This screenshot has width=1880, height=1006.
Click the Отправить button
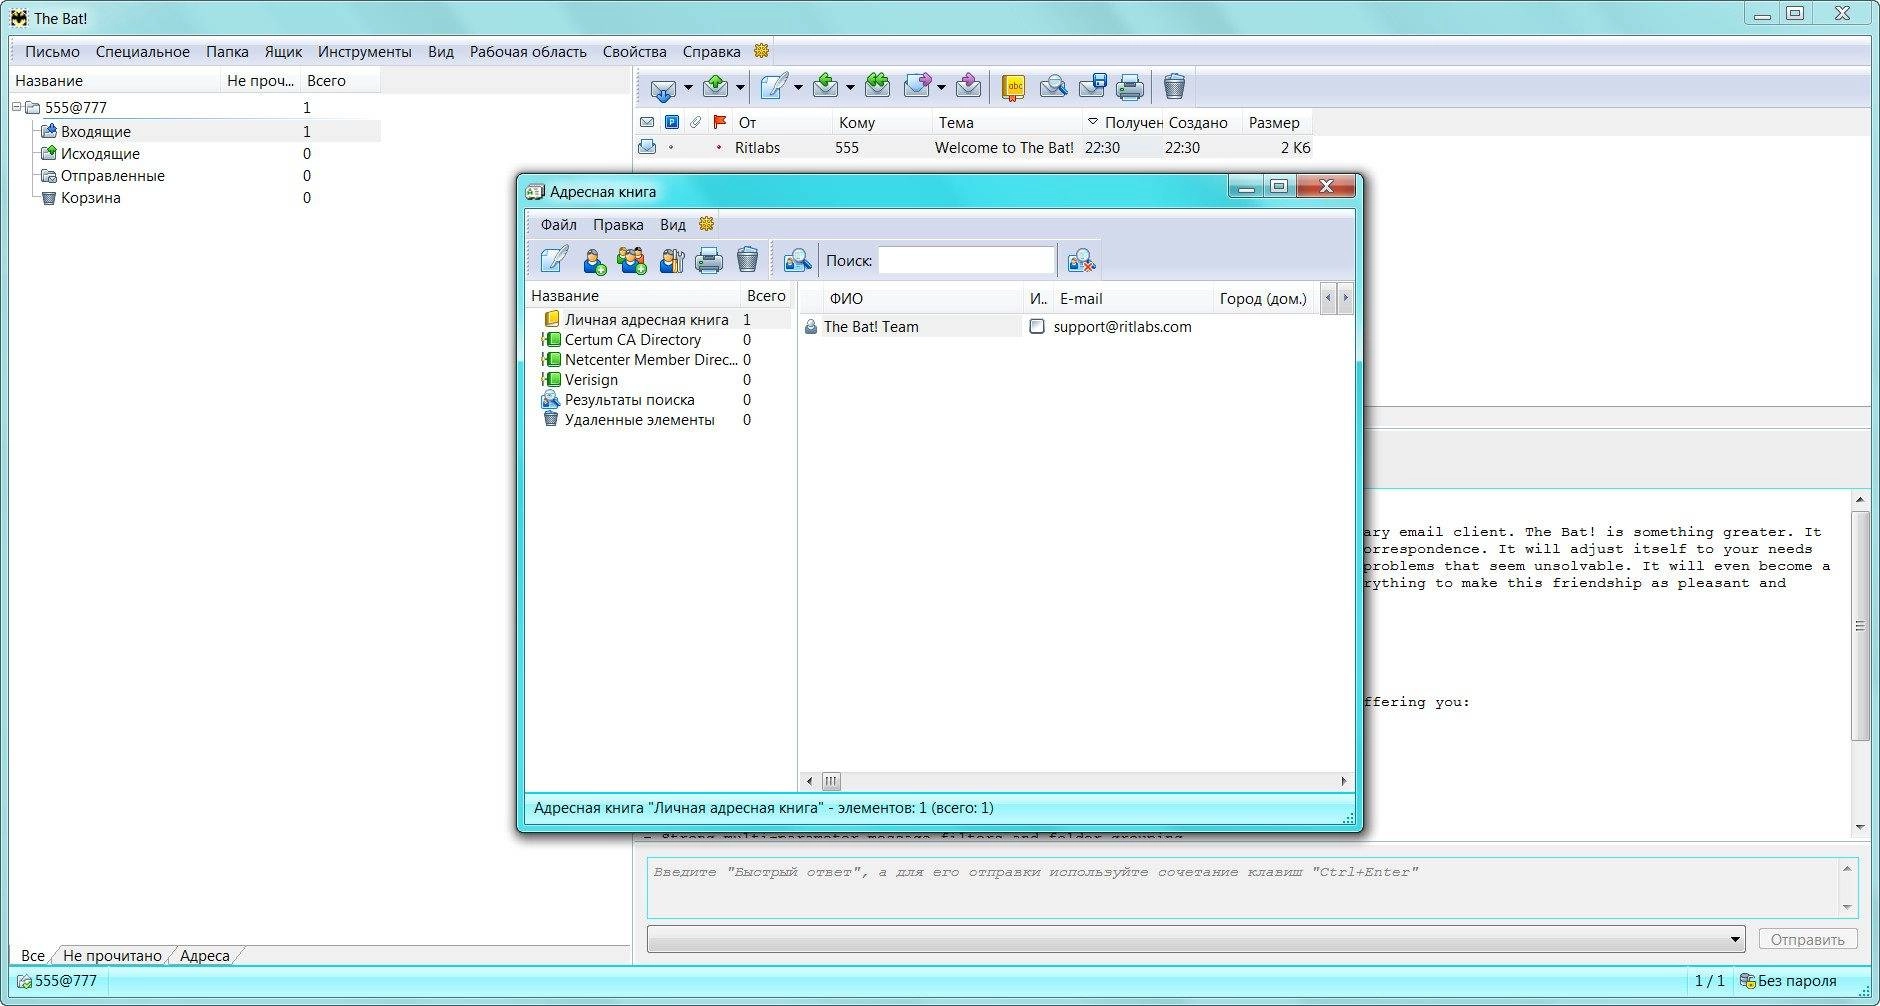(1807, 940)
